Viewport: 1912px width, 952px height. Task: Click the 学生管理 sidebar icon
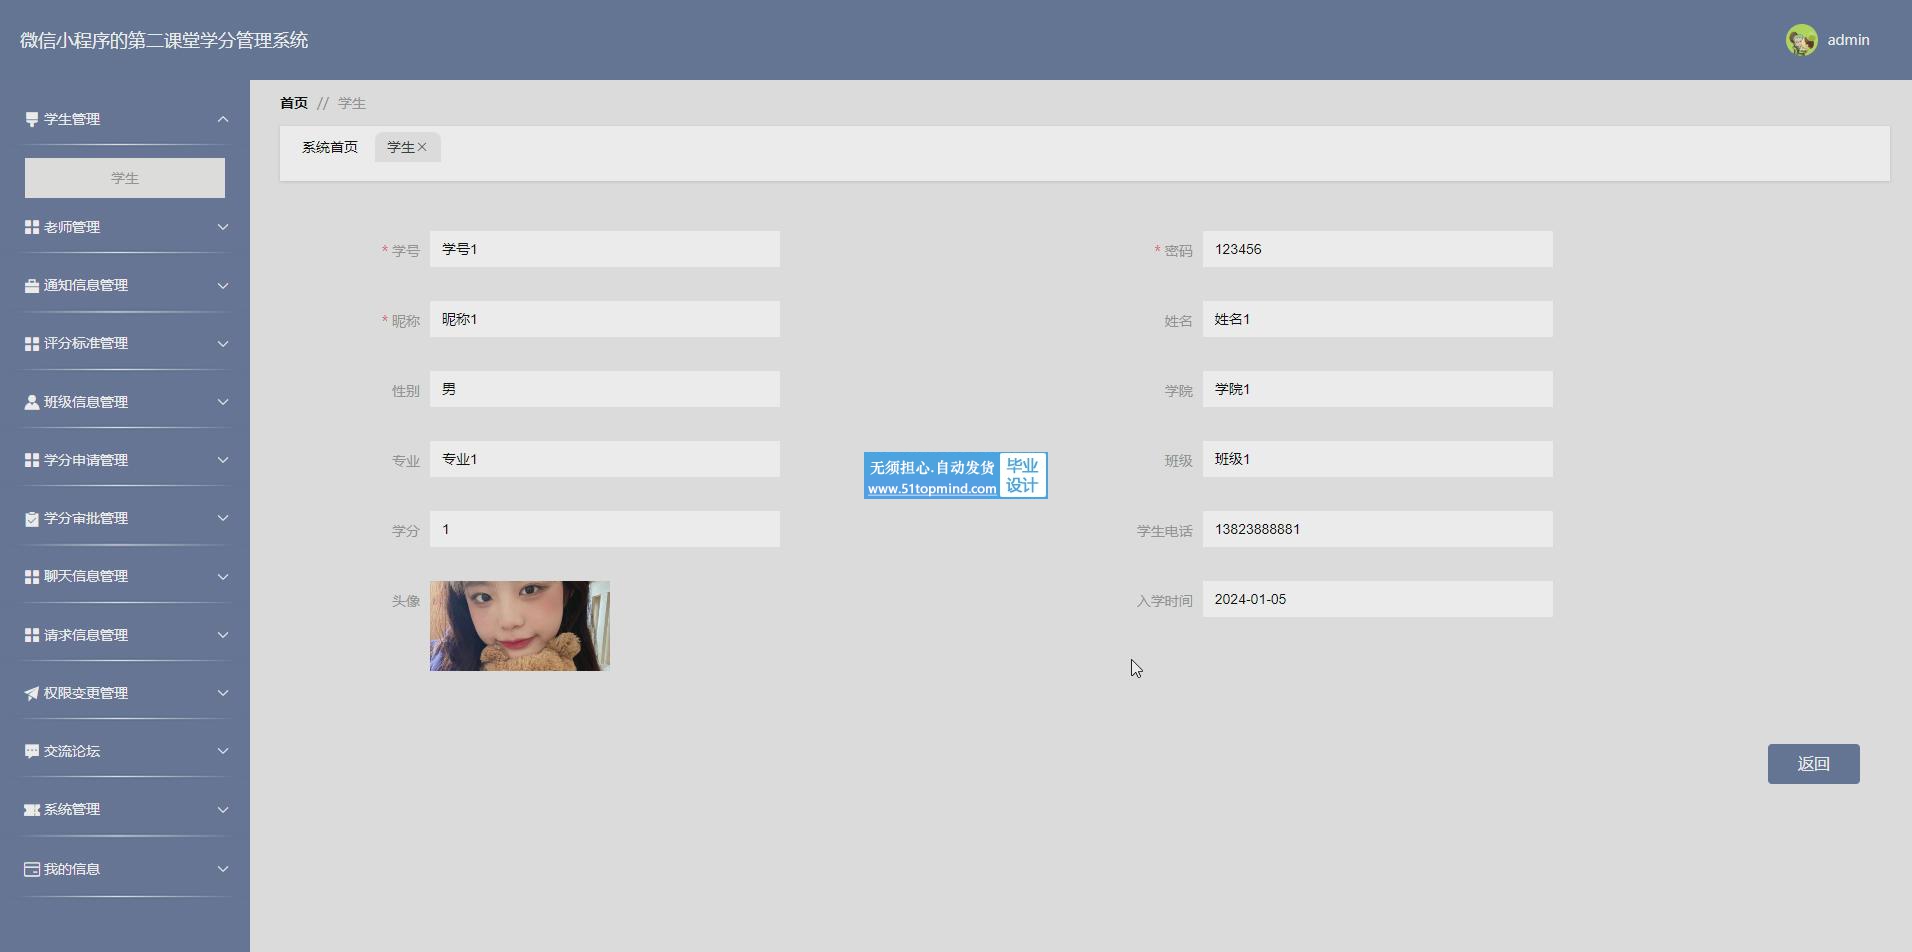pyautogui.click(x=32, y=119)
